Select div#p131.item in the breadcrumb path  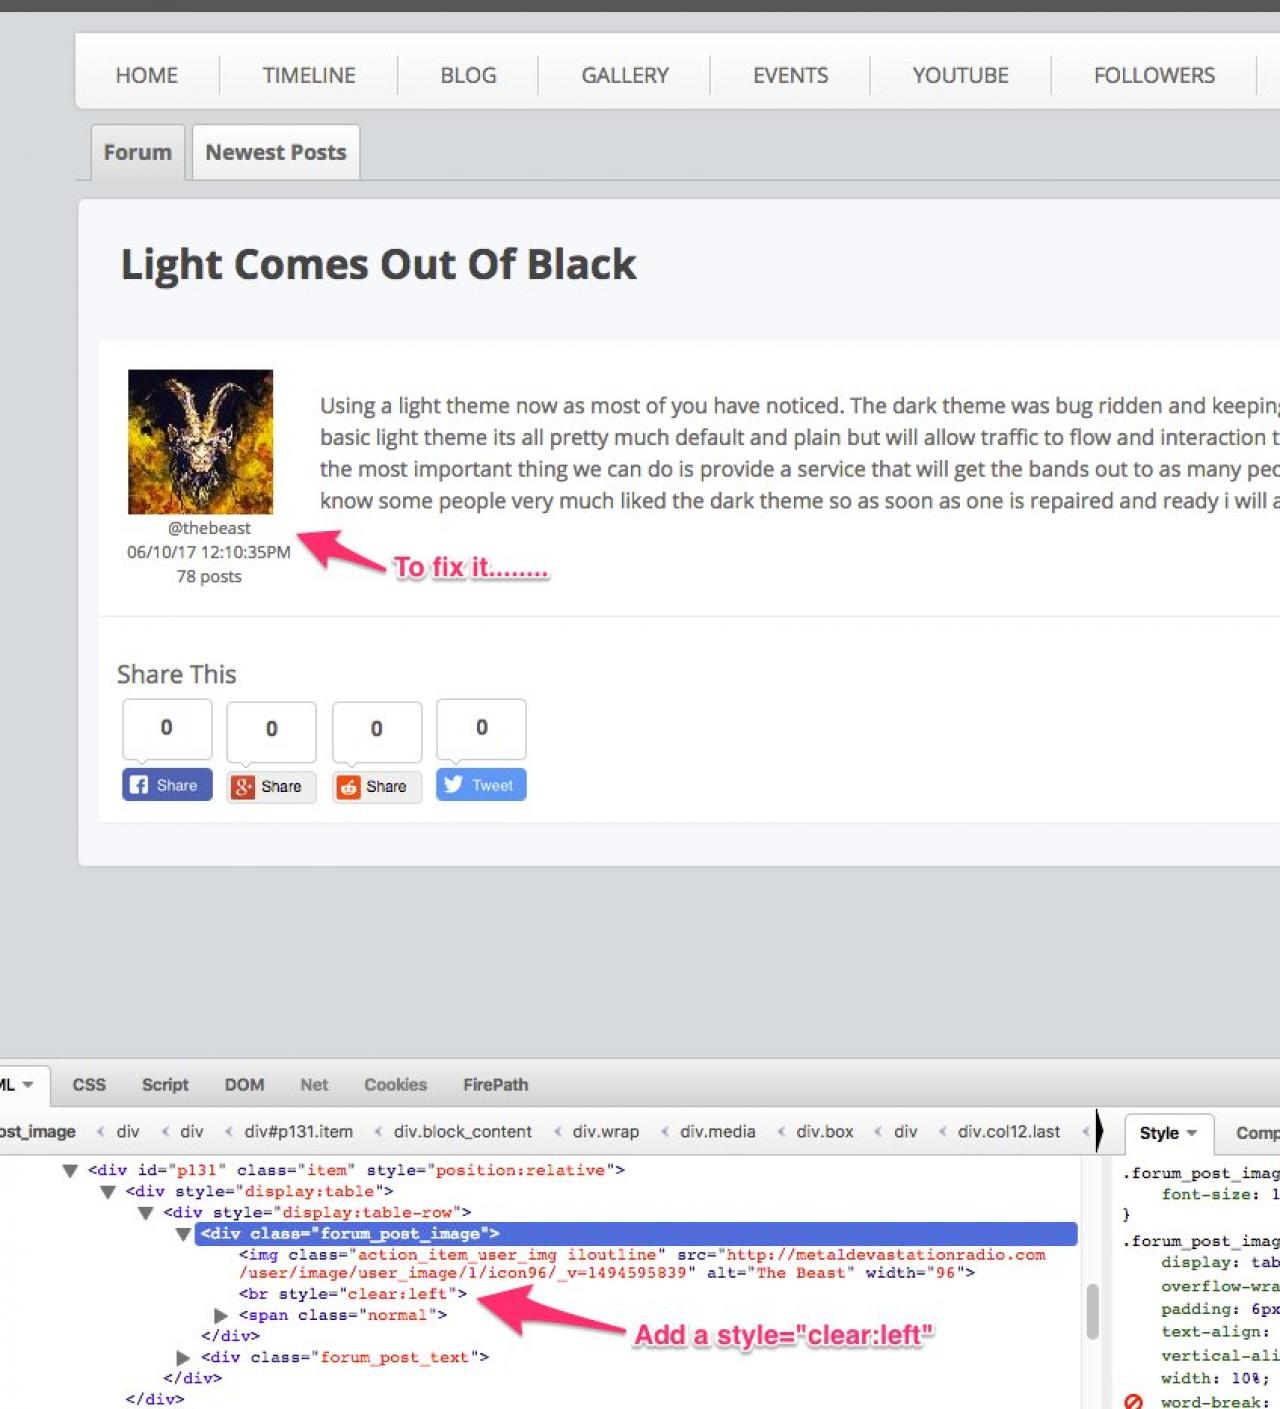(298, 1132)
